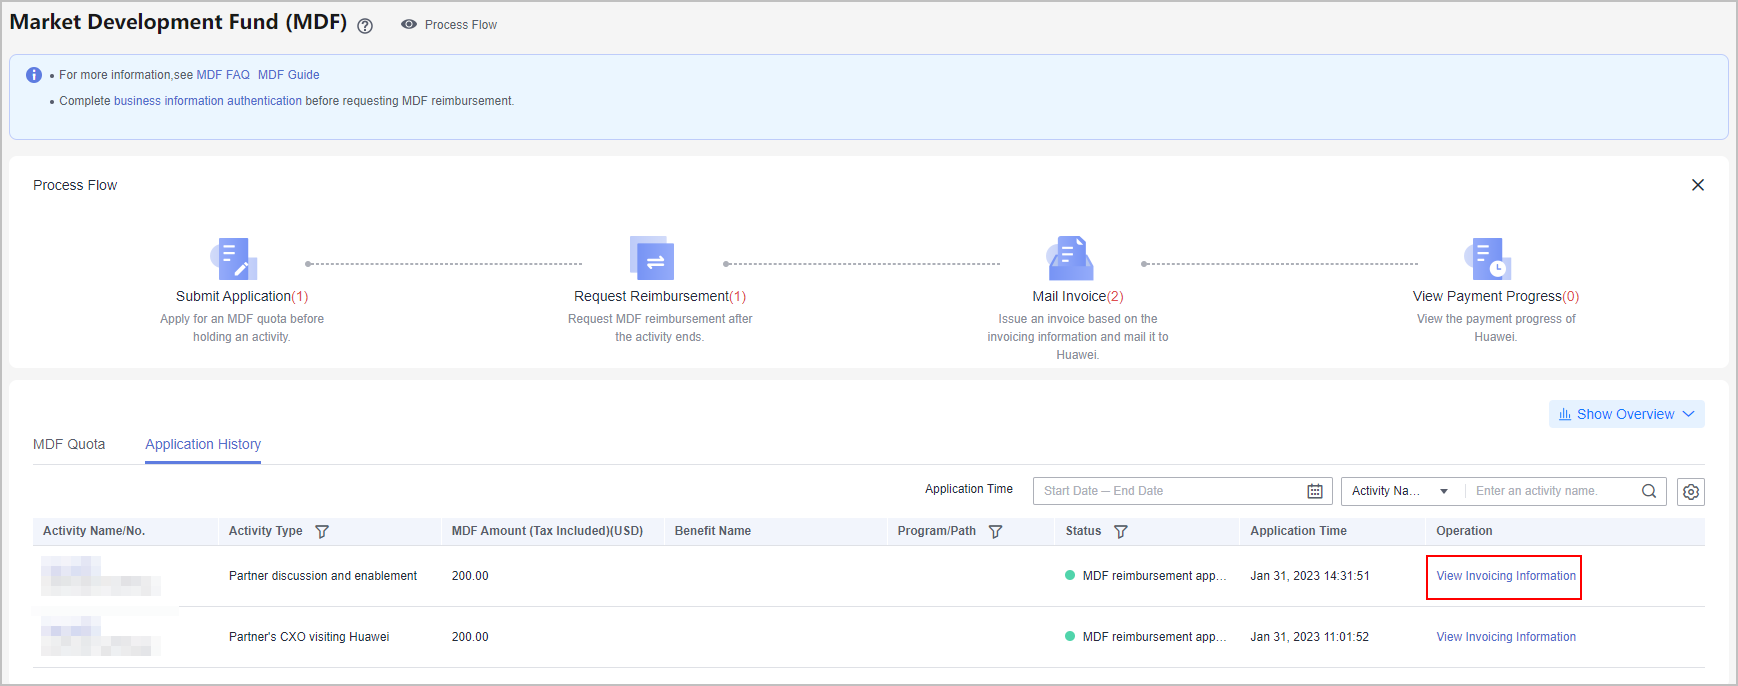Toggle Process Flow eye icon in header
The width and height of the screenshot is (1738, 686).
(409, 24)
